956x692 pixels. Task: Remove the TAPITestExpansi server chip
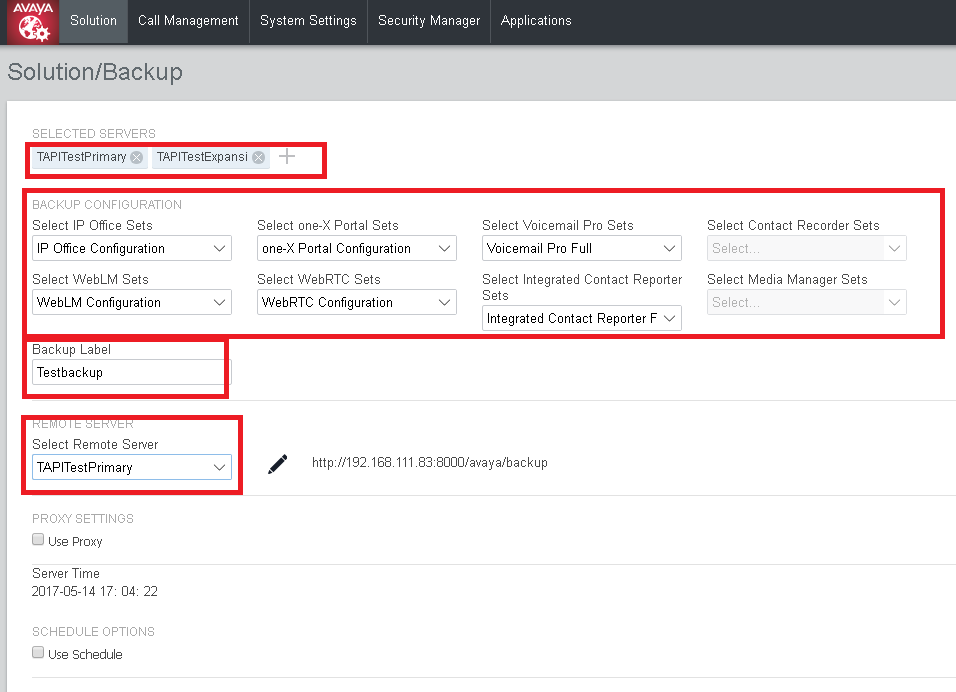[258, 157]
